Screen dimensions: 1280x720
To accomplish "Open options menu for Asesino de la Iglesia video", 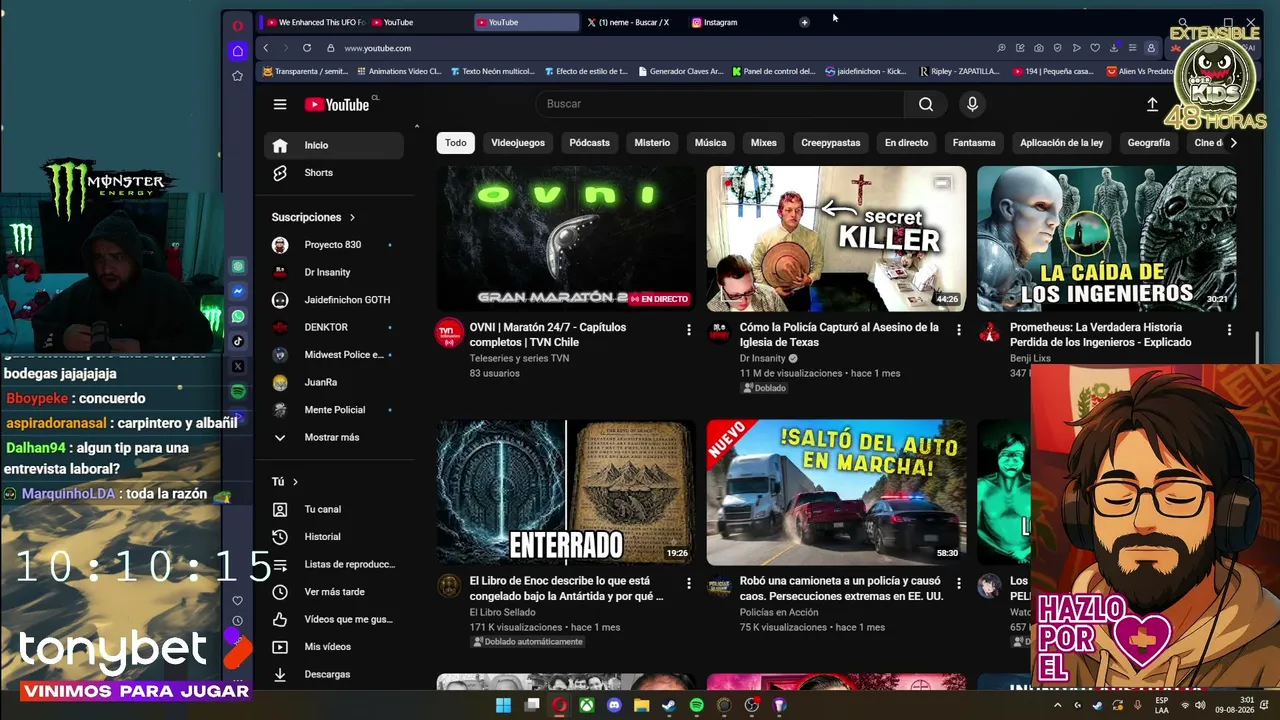I will click(x=958, y=330).
